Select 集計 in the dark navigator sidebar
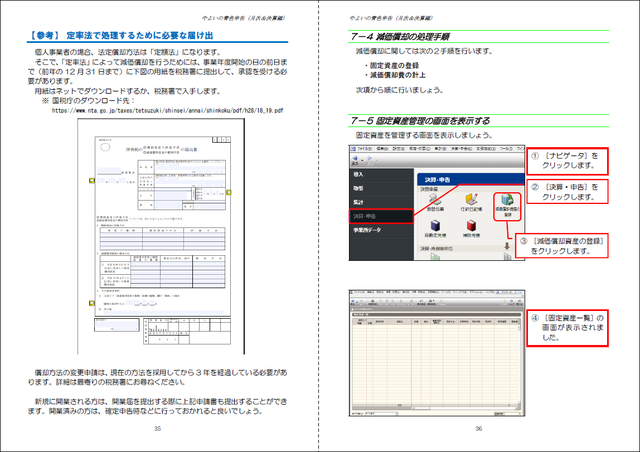 click(381, 202)
